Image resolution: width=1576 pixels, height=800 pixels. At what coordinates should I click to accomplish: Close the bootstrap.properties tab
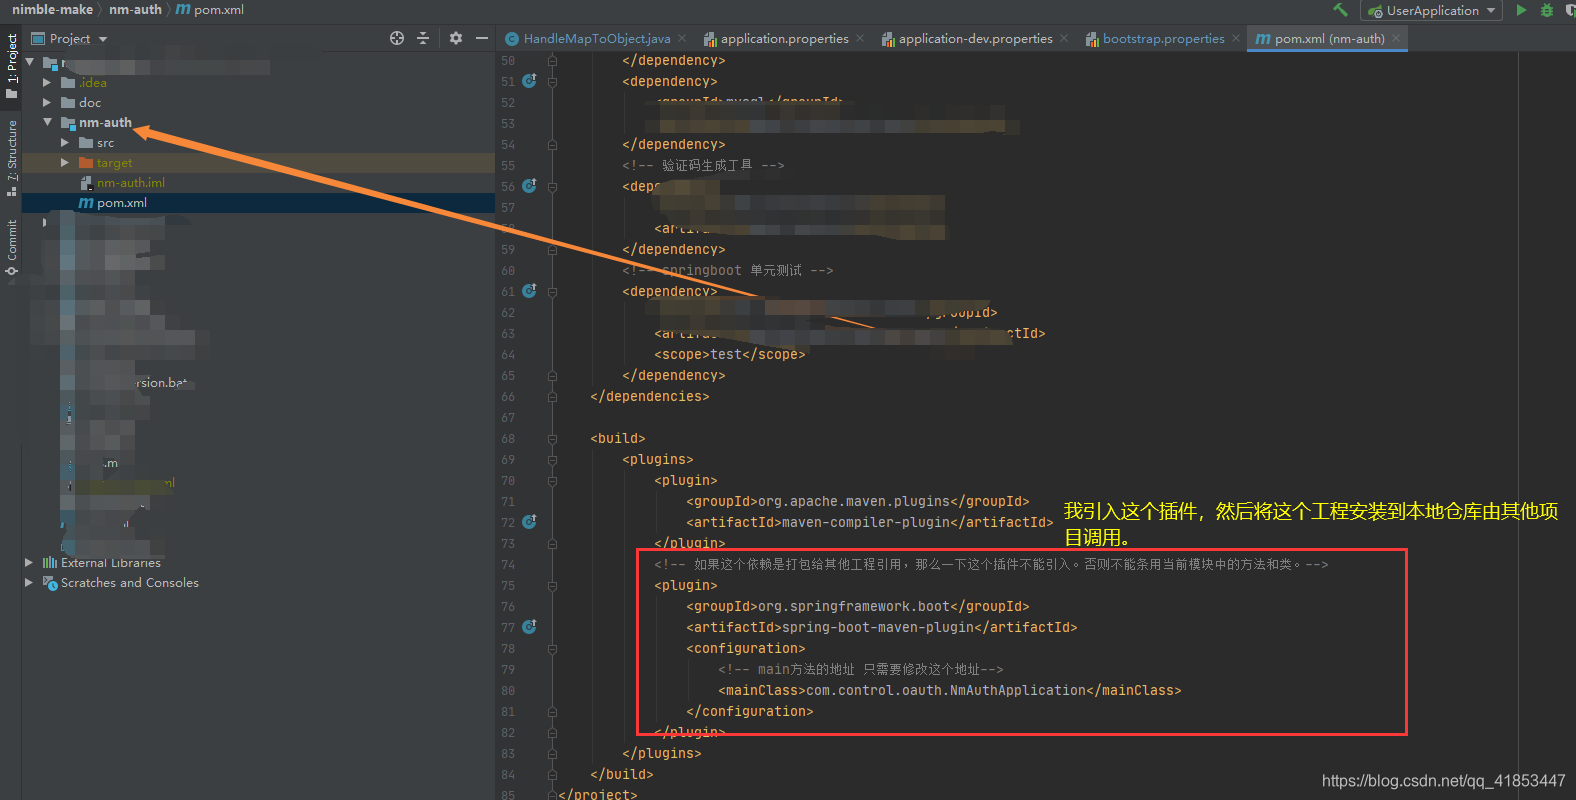coord(1236,39)
